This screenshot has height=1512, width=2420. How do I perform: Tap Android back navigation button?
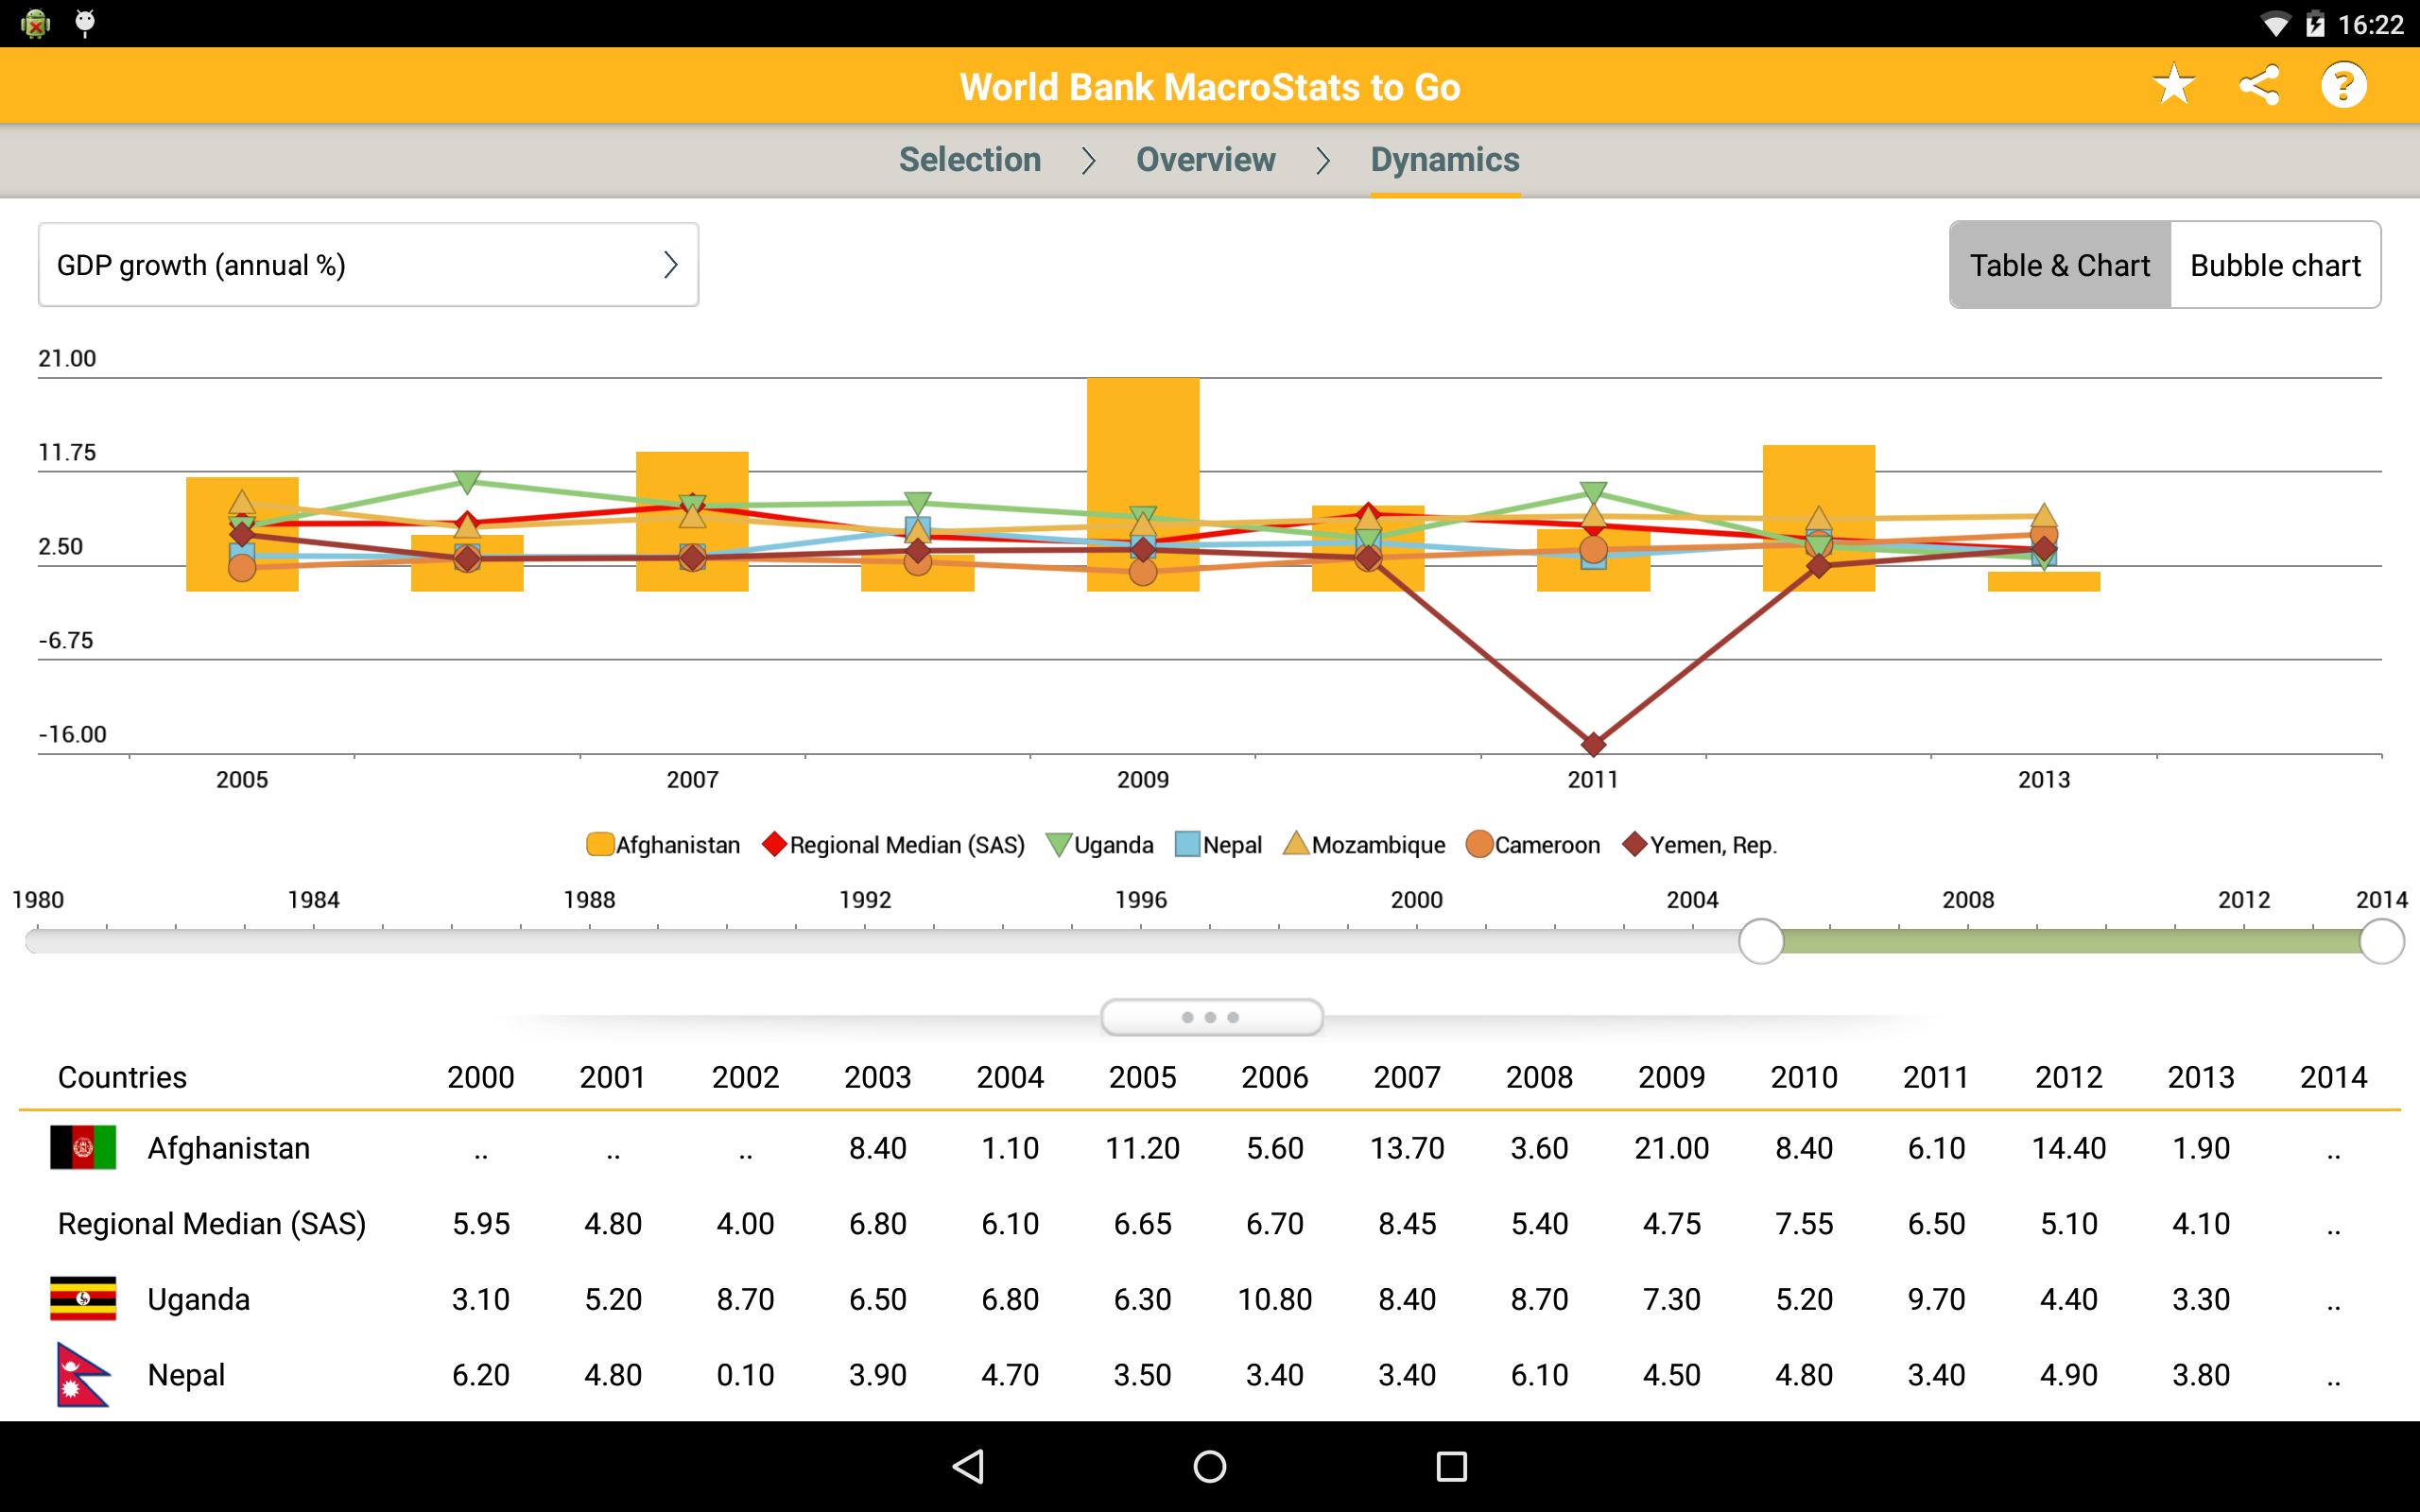coord(968,1466)
